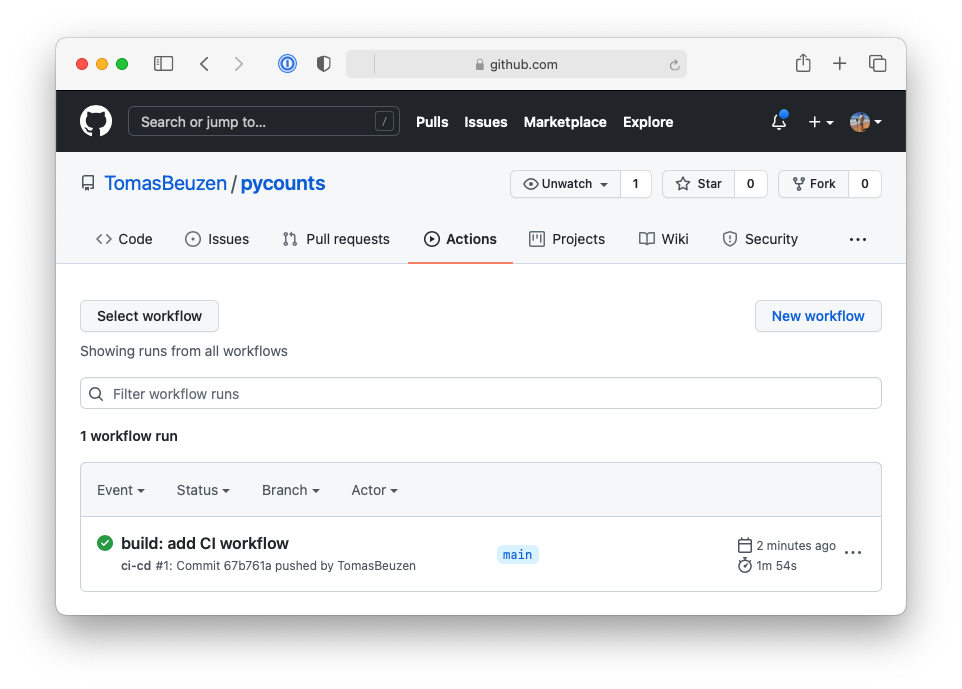Toggle the Safari sidebar icon
962x689 pixels.
[x=163, y=64]
